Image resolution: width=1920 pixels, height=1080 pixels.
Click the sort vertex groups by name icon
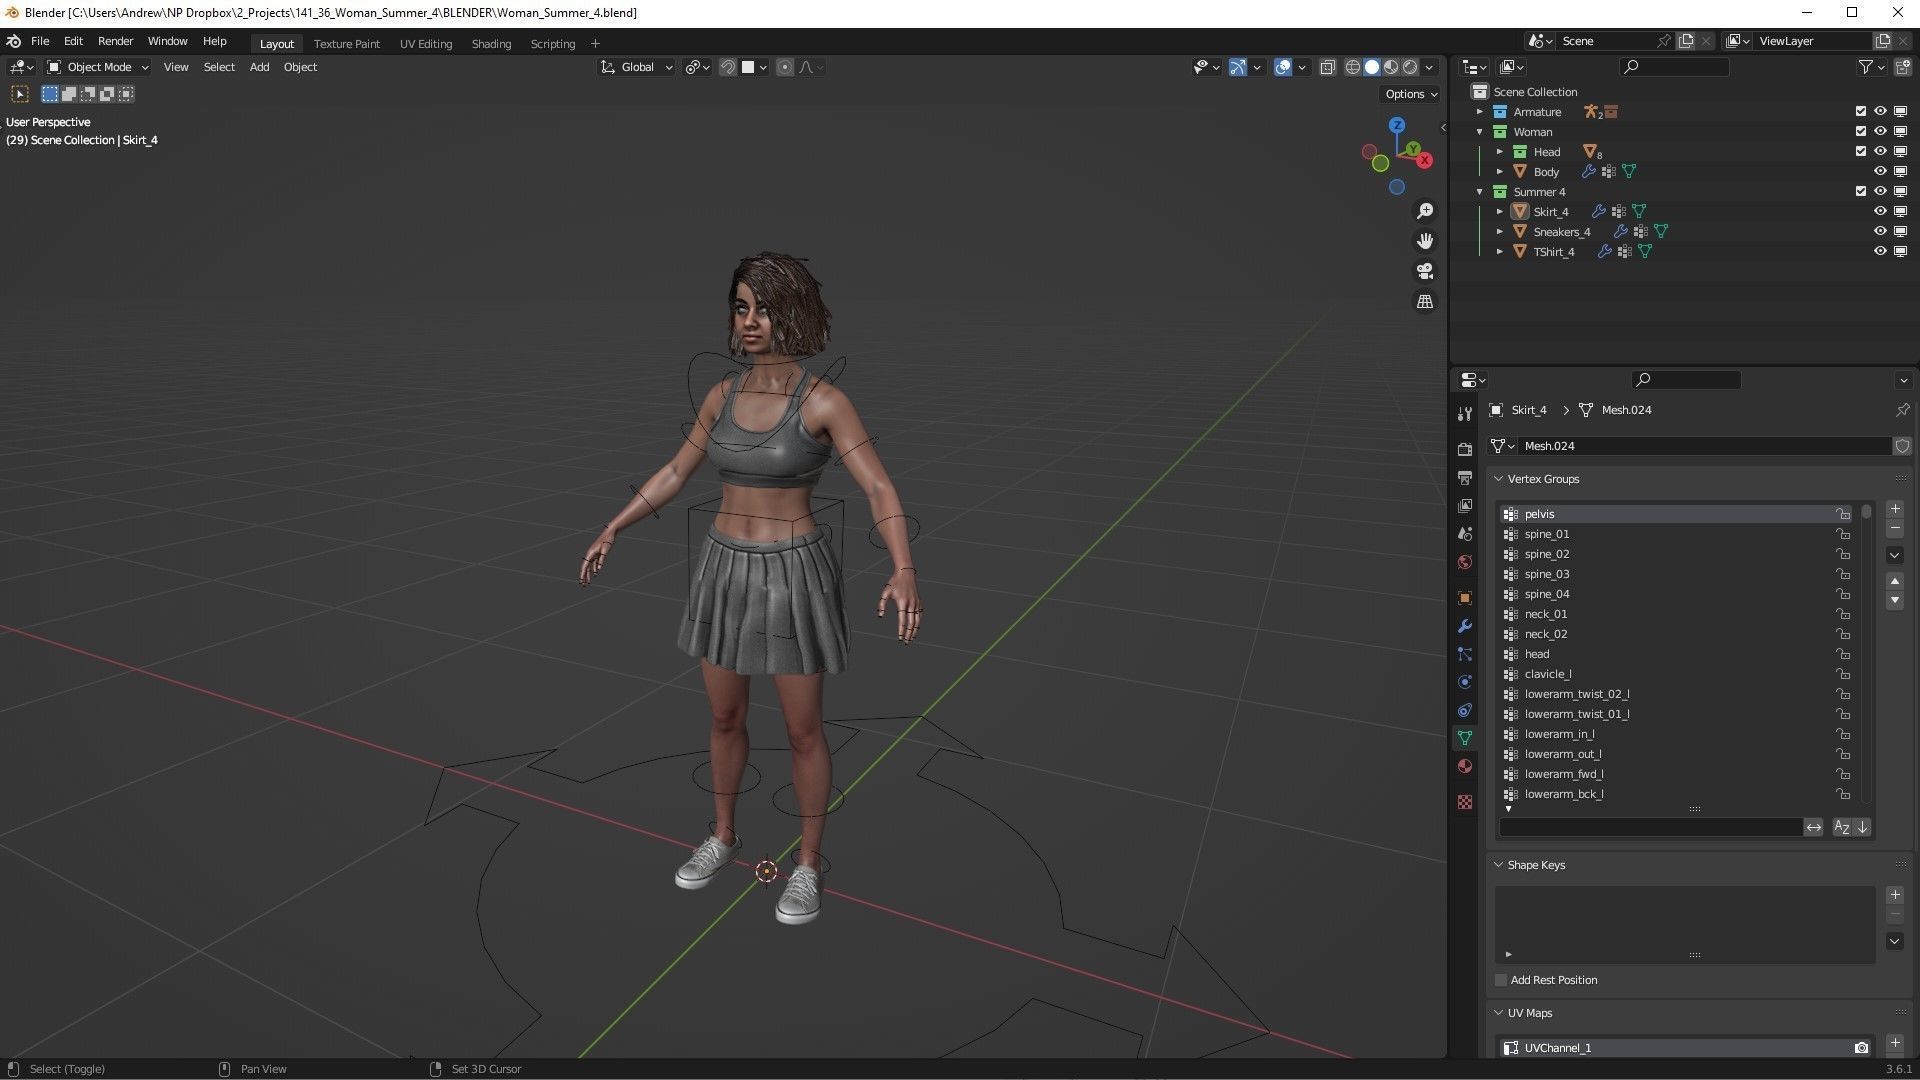tap(1841, 827)
